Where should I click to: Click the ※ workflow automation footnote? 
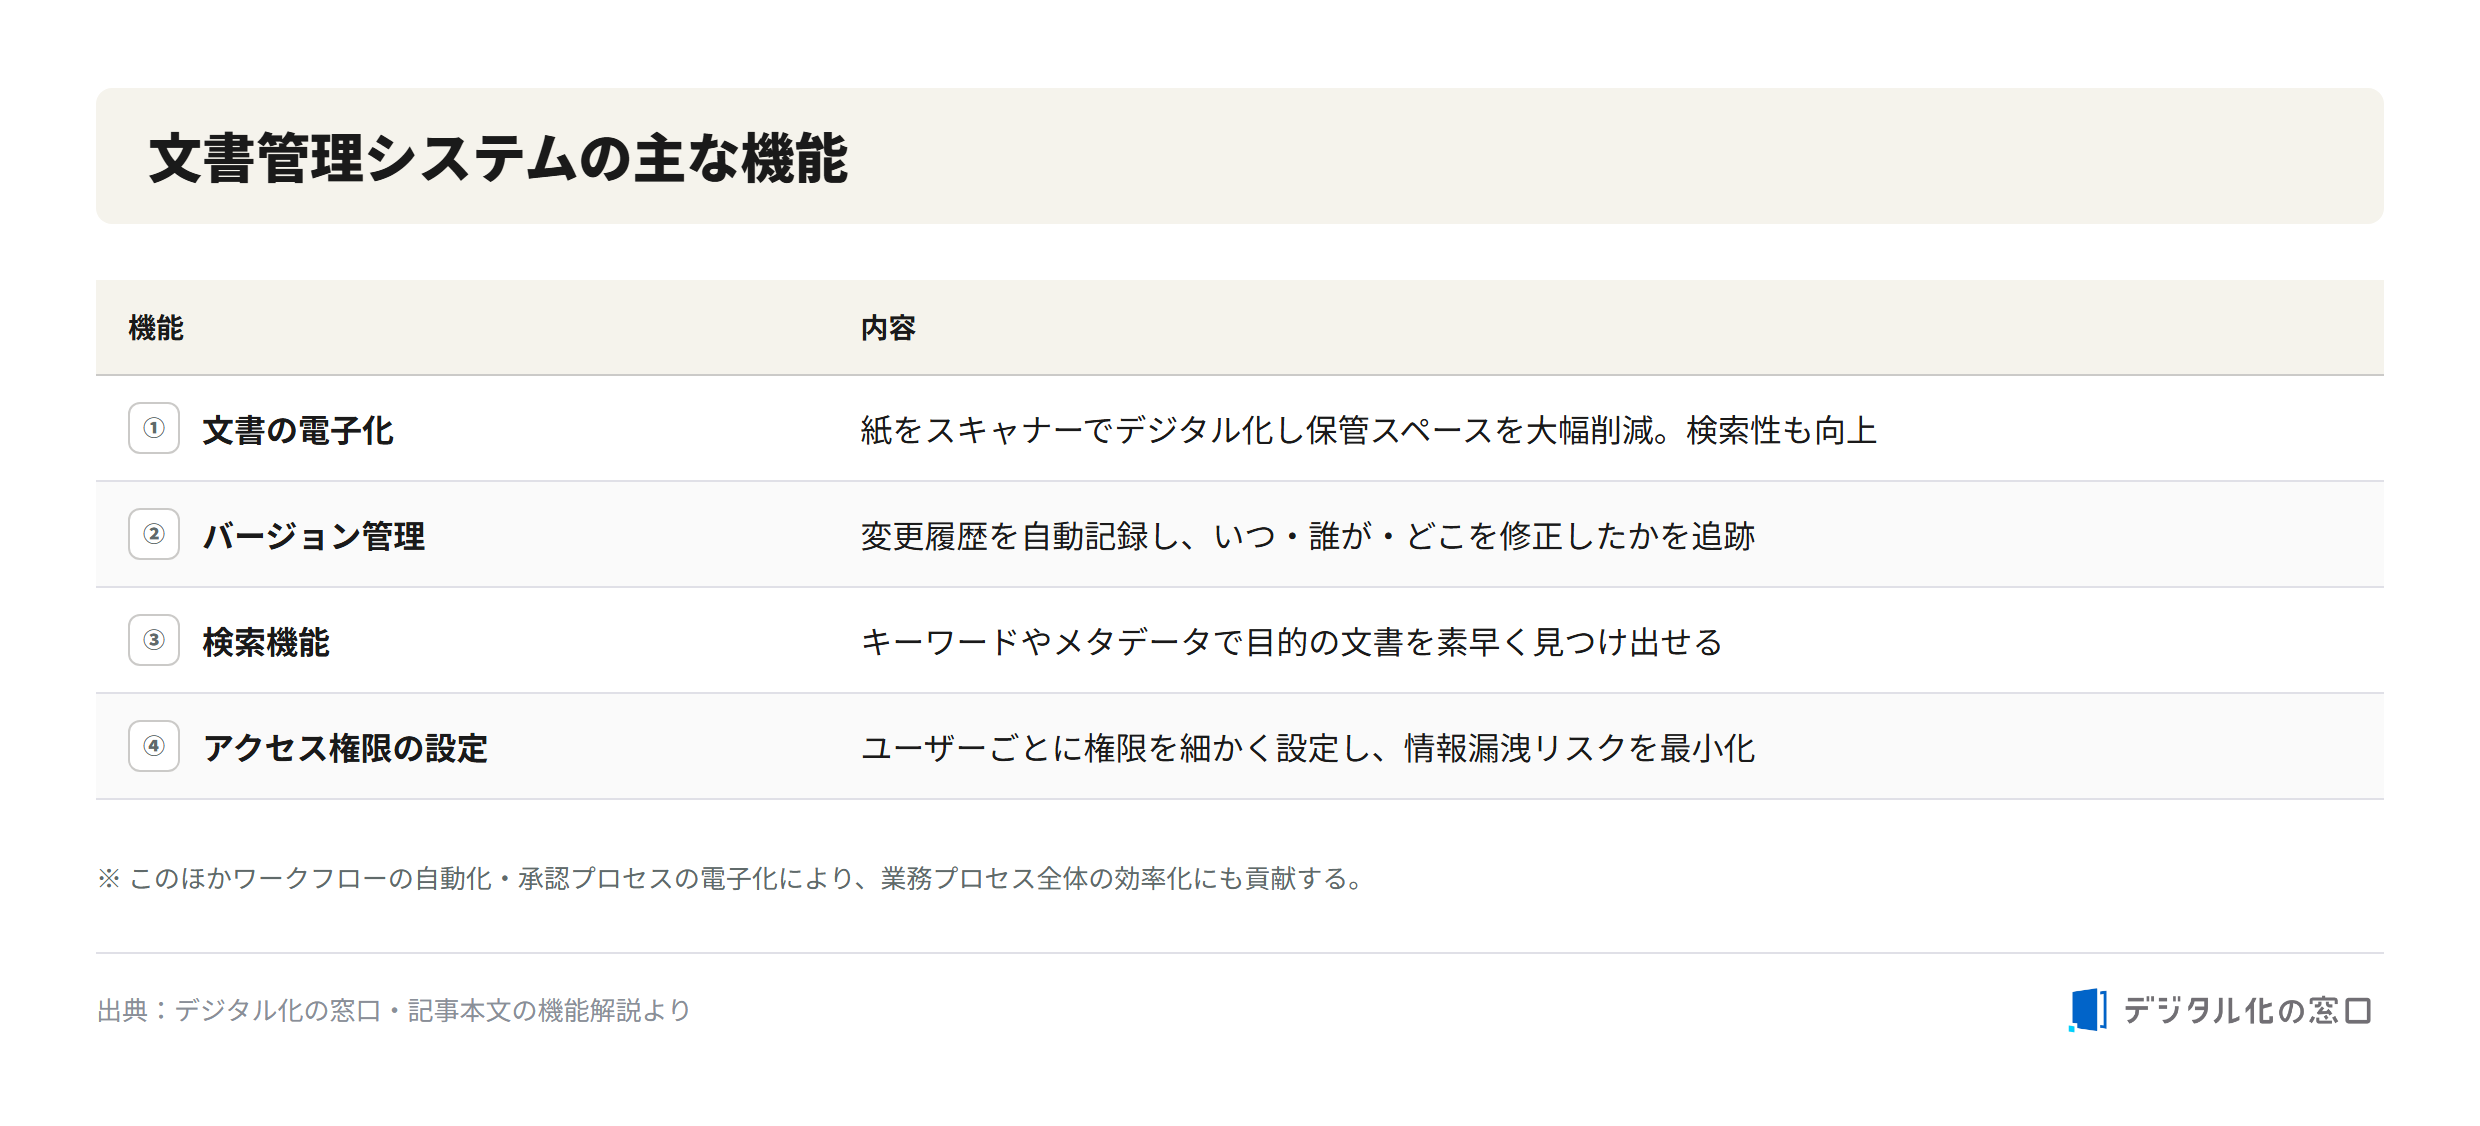[x=733, y=878]
